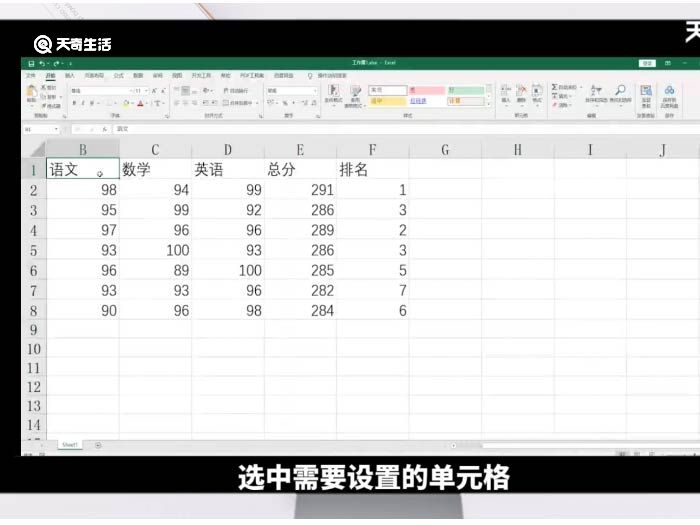Screen dimensions: 700x525
Task: Switch to the 数据 Data tab
Action: click(138, 75)
